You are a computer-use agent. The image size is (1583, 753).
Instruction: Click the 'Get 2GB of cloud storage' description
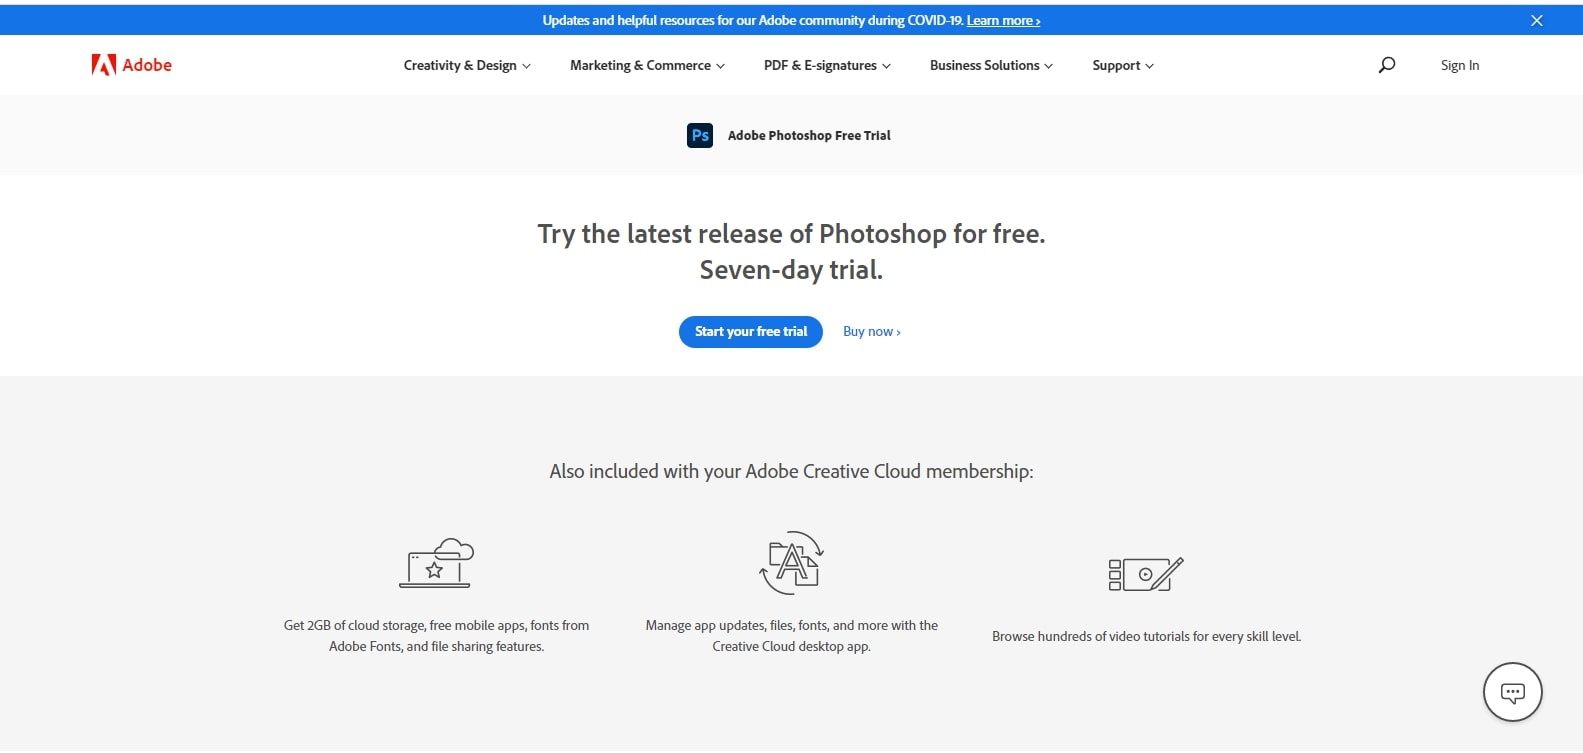tap(436, 636)
